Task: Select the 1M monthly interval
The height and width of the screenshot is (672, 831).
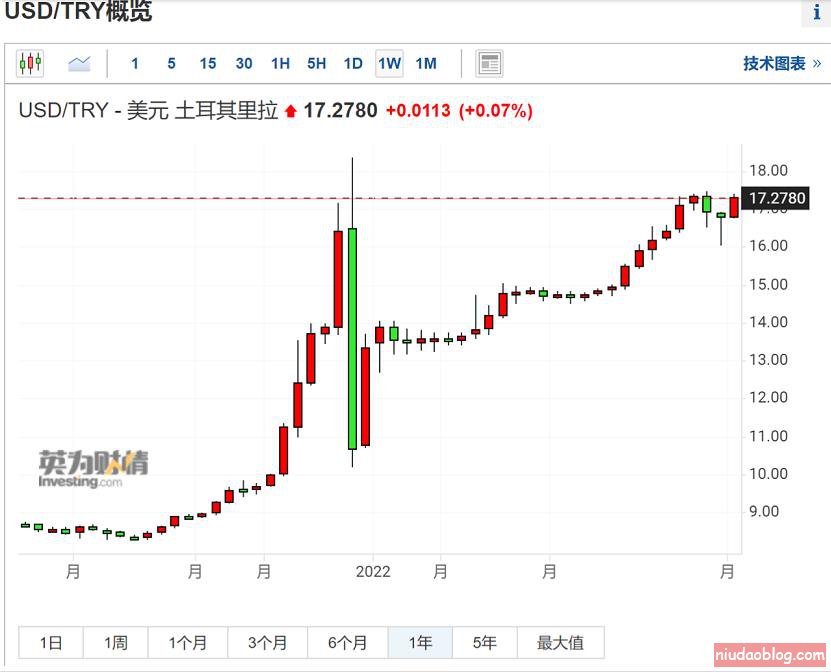Action: tap(426, 64)
